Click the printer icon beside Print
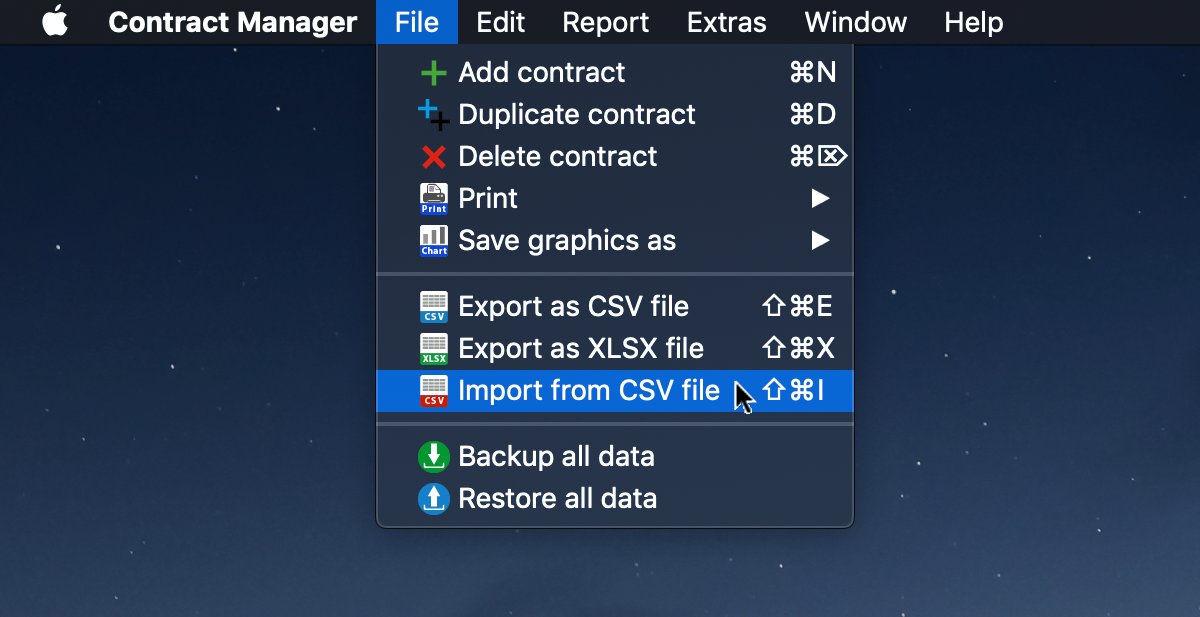 point(434,199)
